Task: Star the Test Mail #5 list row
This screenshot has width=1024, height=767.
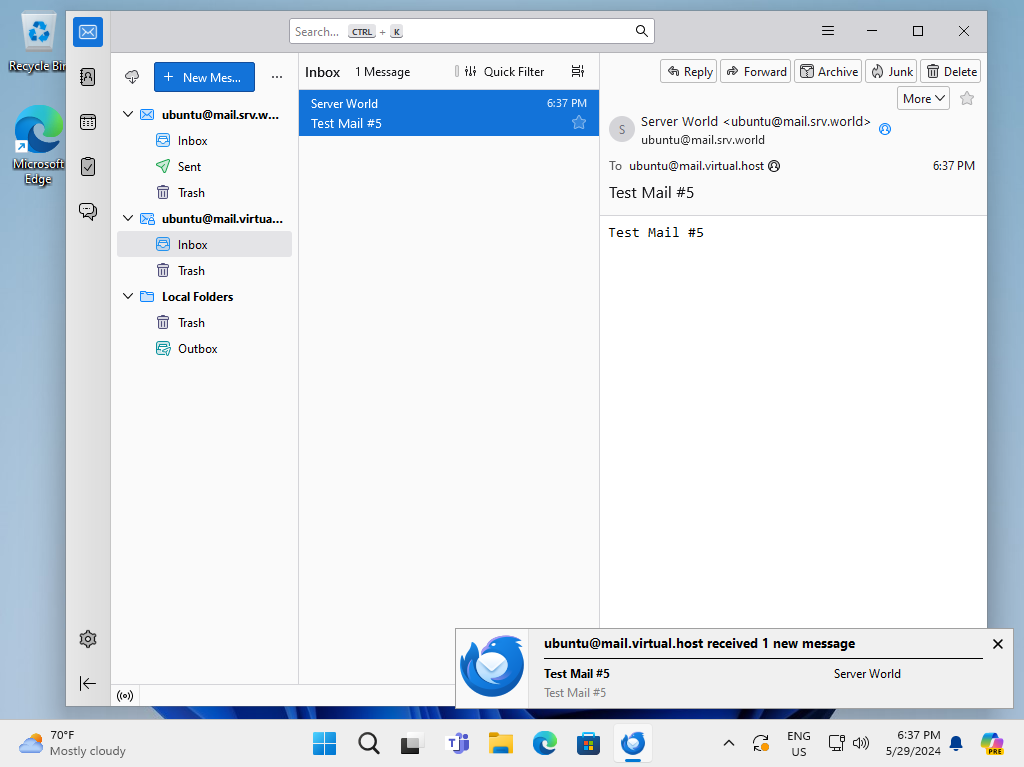Action: 579,122
